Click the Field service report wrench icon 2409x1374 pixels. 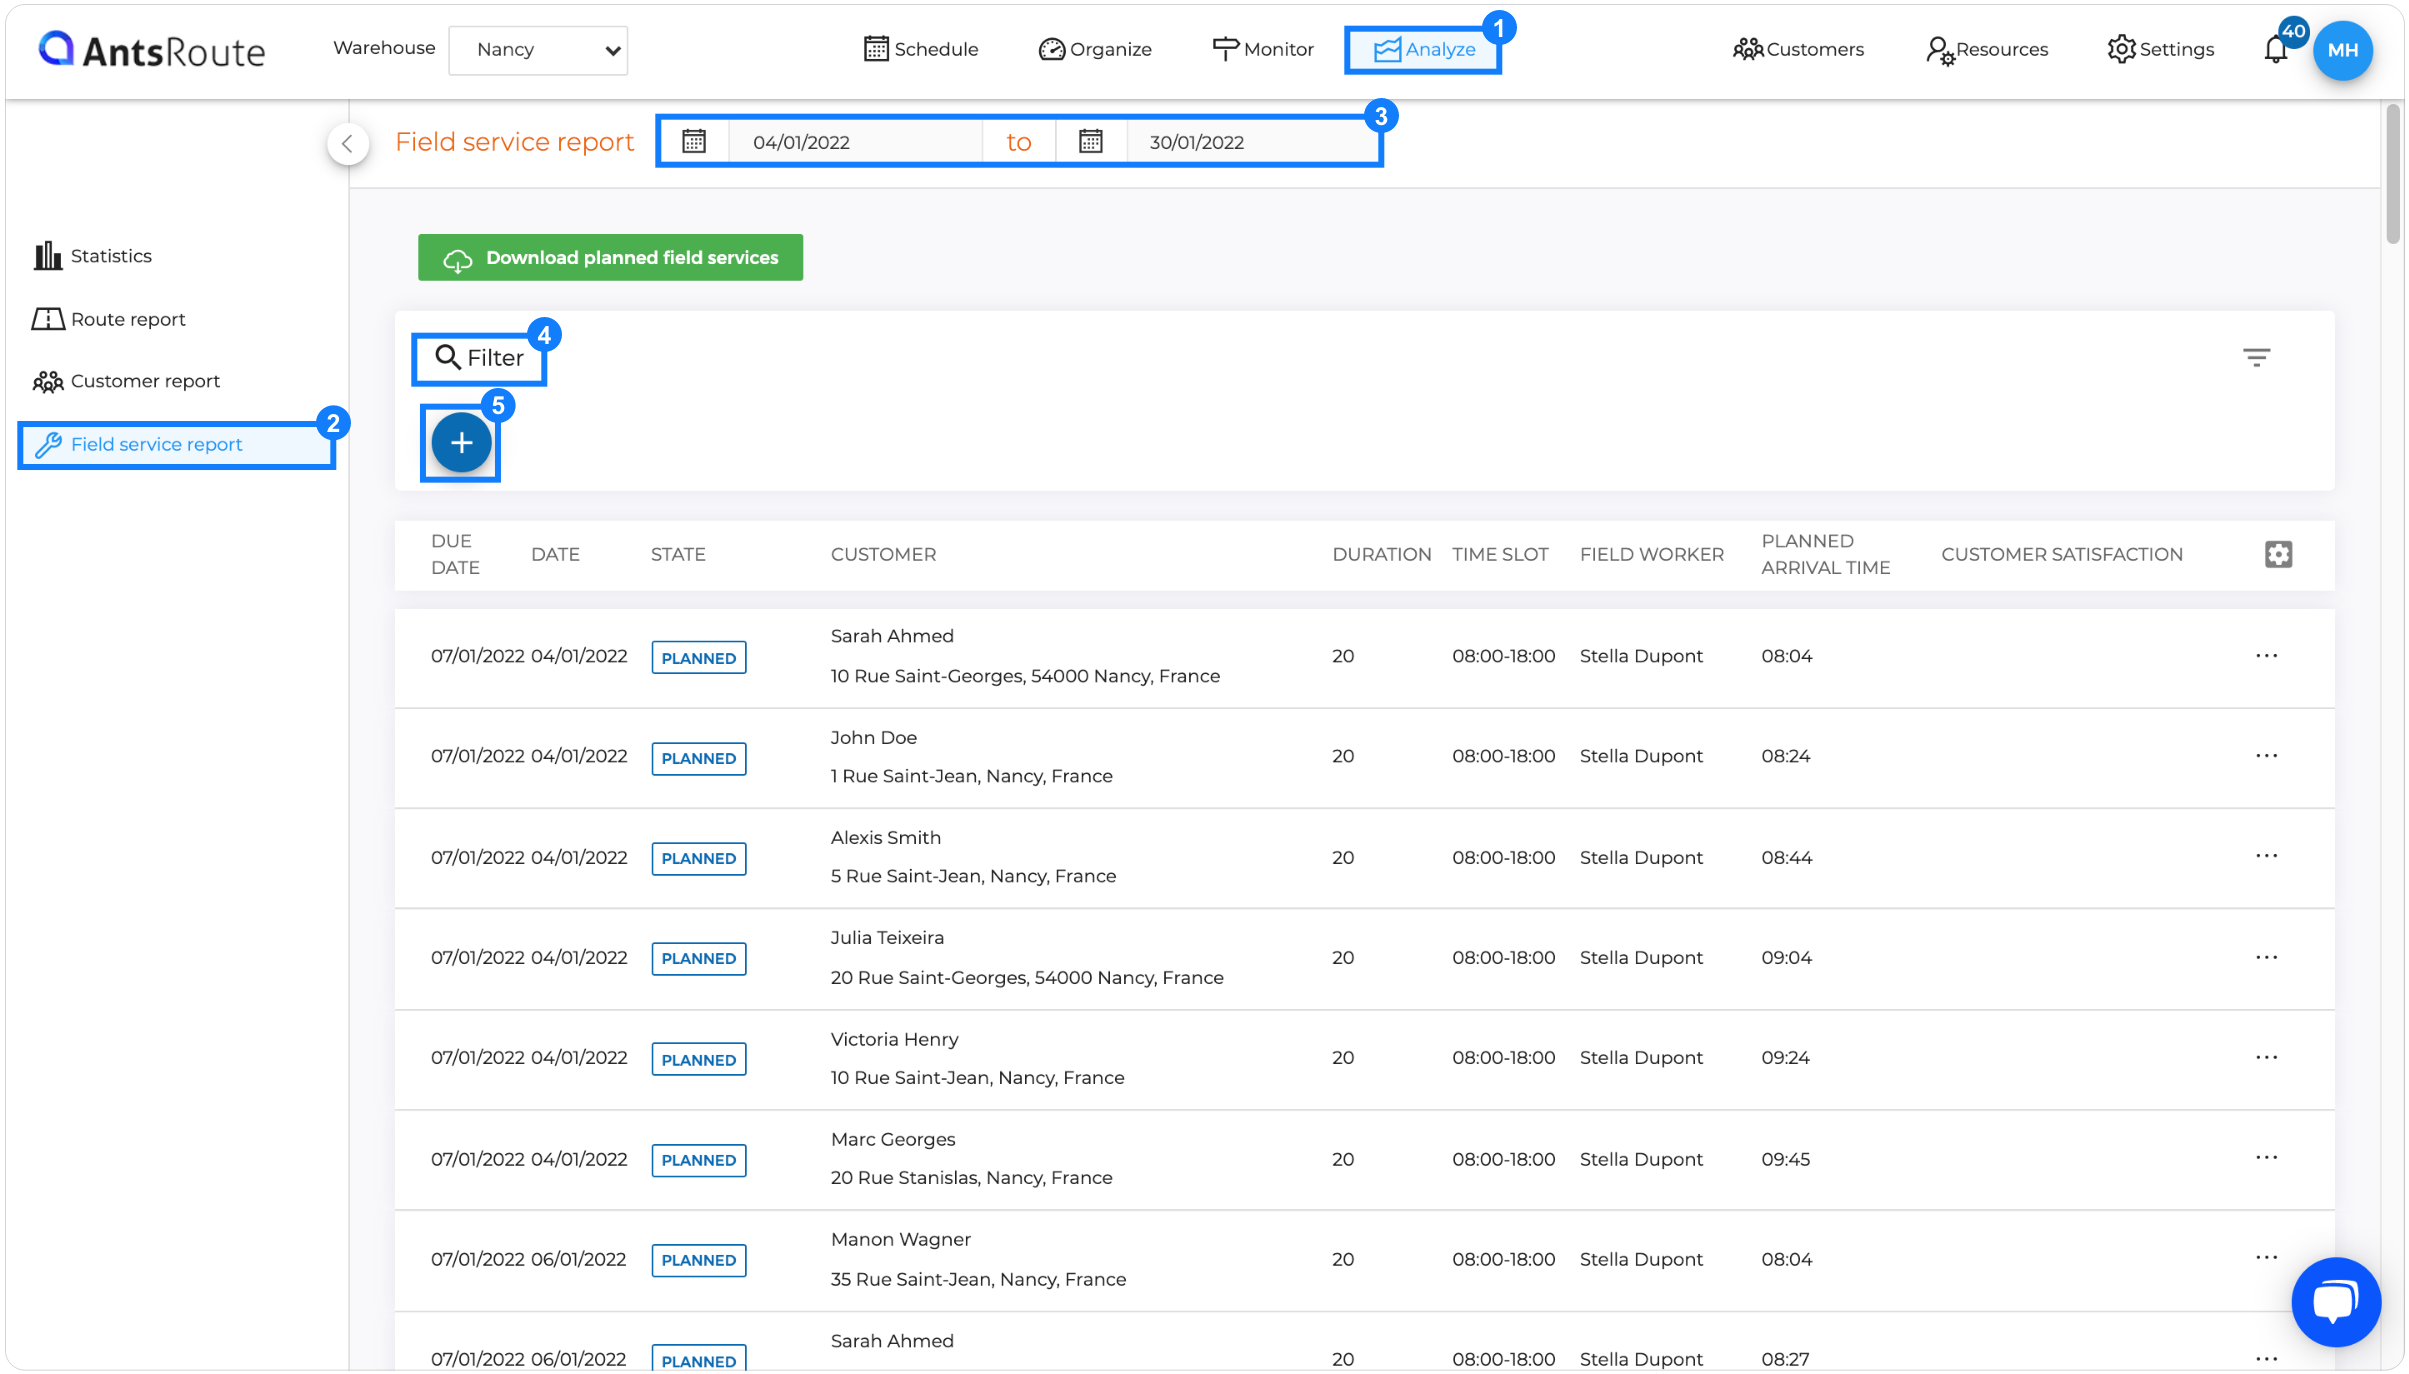[x=48, y=444]
